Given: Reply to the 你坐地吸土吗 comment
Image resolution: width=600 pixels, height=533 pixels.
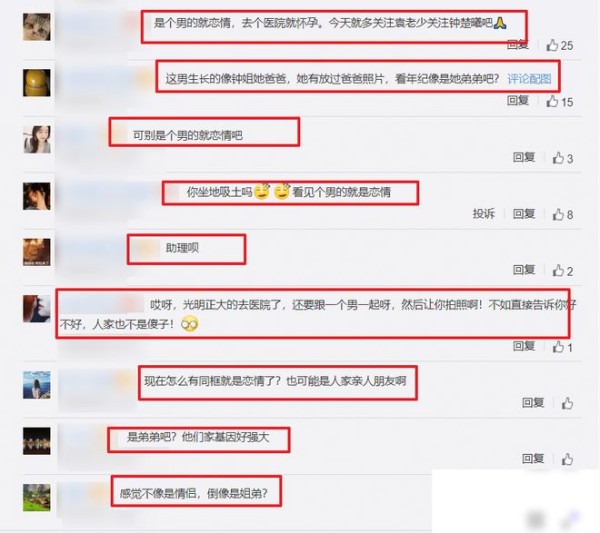Looking at the screenshot, I should click(524, 214).
